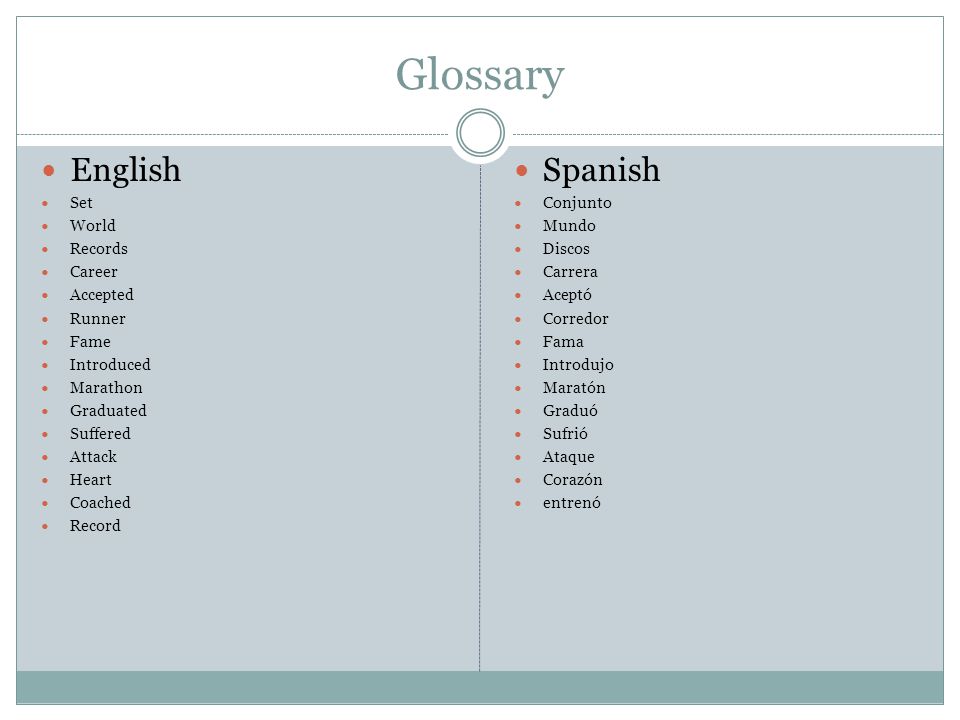This screenshot has width=960, height=720.
Task: Select the word Marathon
Action: (x=106, y=388)
